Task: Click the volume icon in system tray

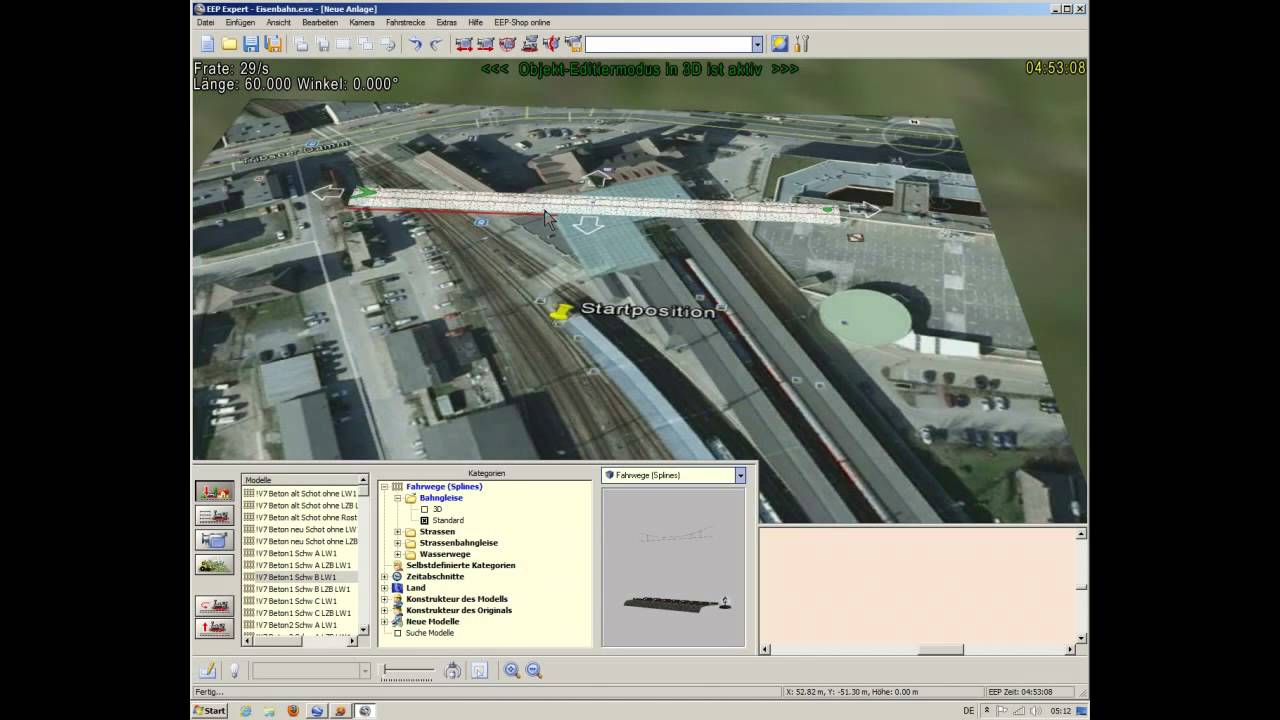Action: click(x=1035, y=711)
